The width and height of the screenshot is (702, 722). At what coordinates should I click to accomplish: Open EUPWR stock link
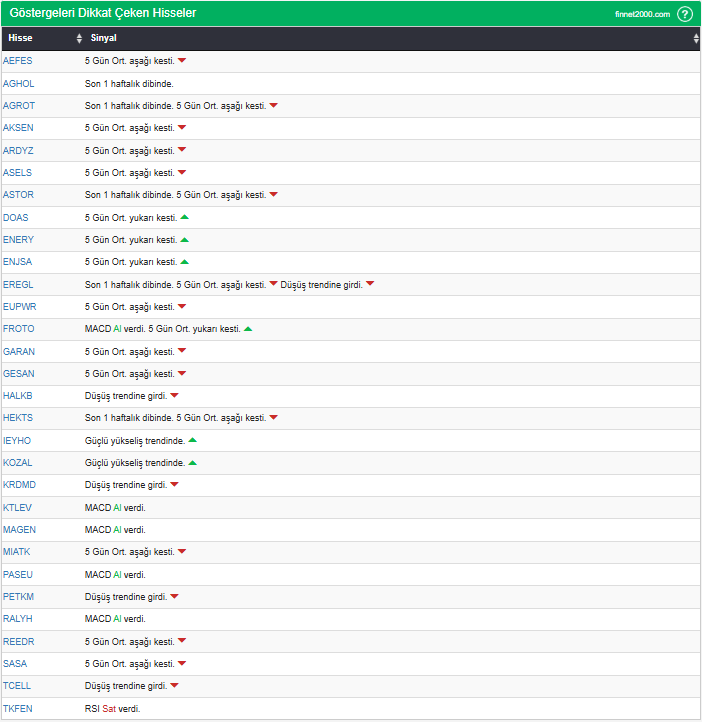[x=19, y=307]
